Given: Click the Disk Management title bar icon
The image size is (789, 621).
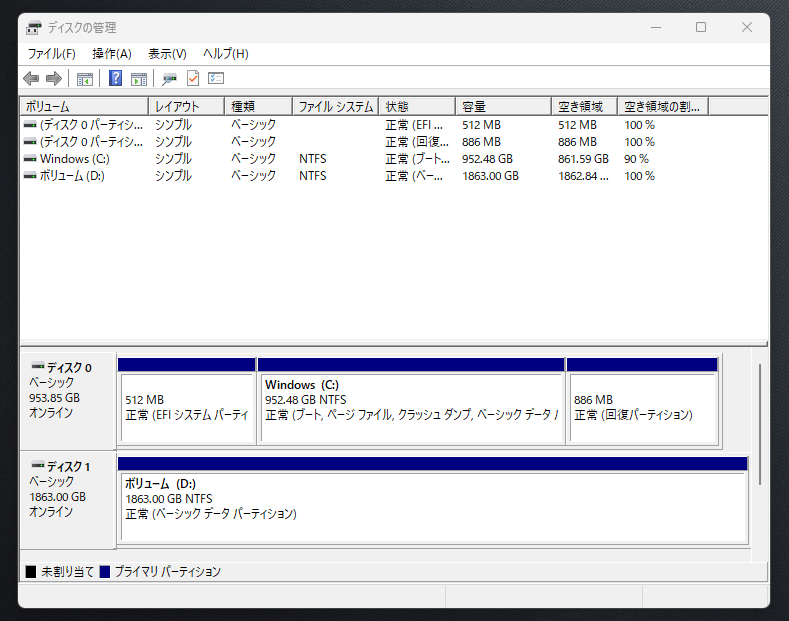Looking at the screenshot, I should [34, 28].
